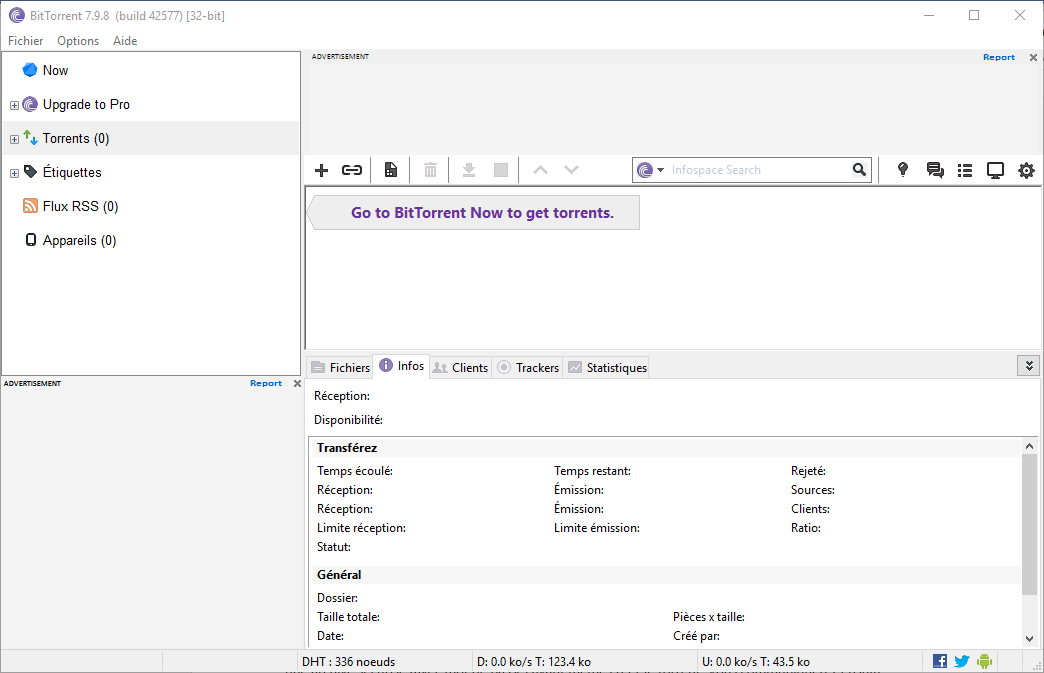
Task: Click info pane scrollbar up arrow
Action: [x=1029, y=446]
